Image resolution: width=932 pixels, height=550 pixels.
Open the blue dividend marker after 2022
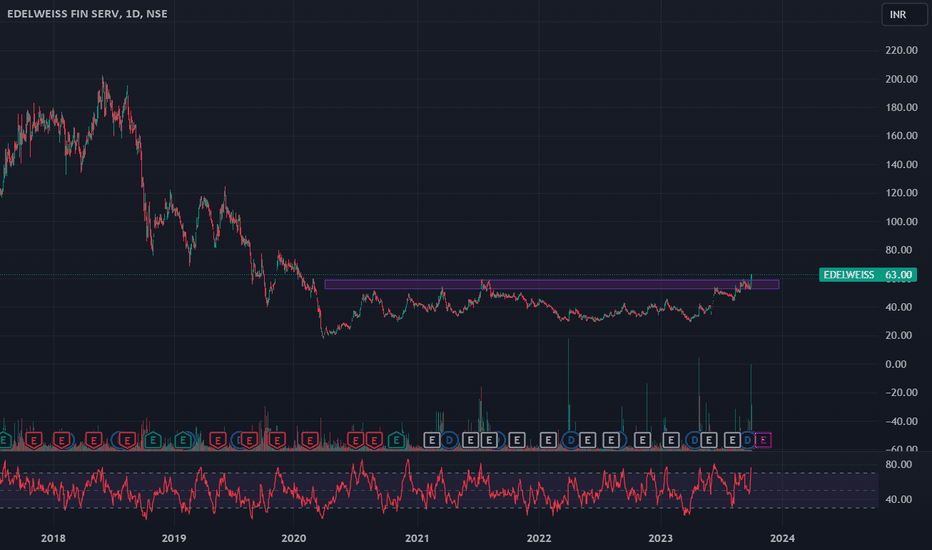[571, 440]
